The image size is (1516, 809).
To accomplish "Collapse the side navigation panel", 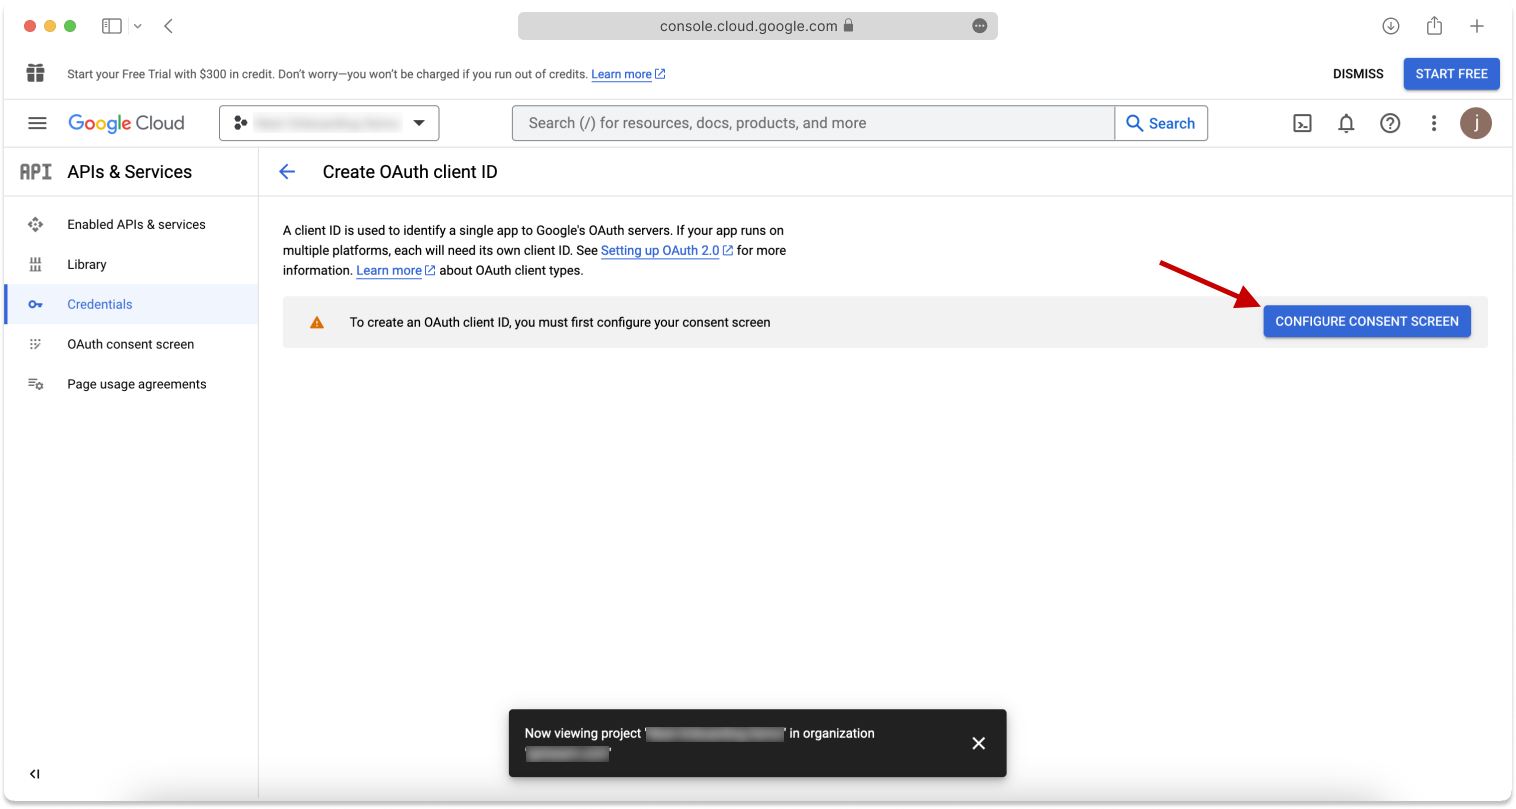I will [x=34, y=773].
